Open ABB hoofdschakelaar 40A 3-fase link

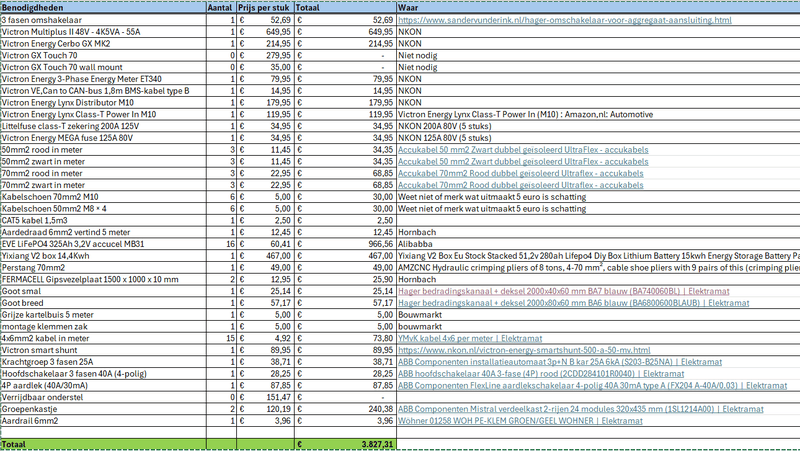(x=541, y=373)
